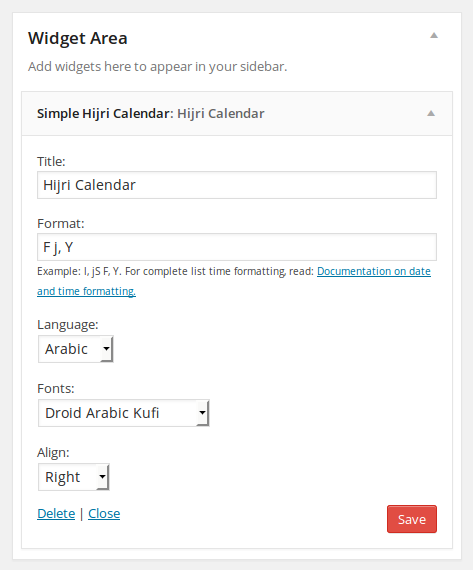Click the 'Language:' label
This screenshot has width=473, height=570.
point(68,325)
